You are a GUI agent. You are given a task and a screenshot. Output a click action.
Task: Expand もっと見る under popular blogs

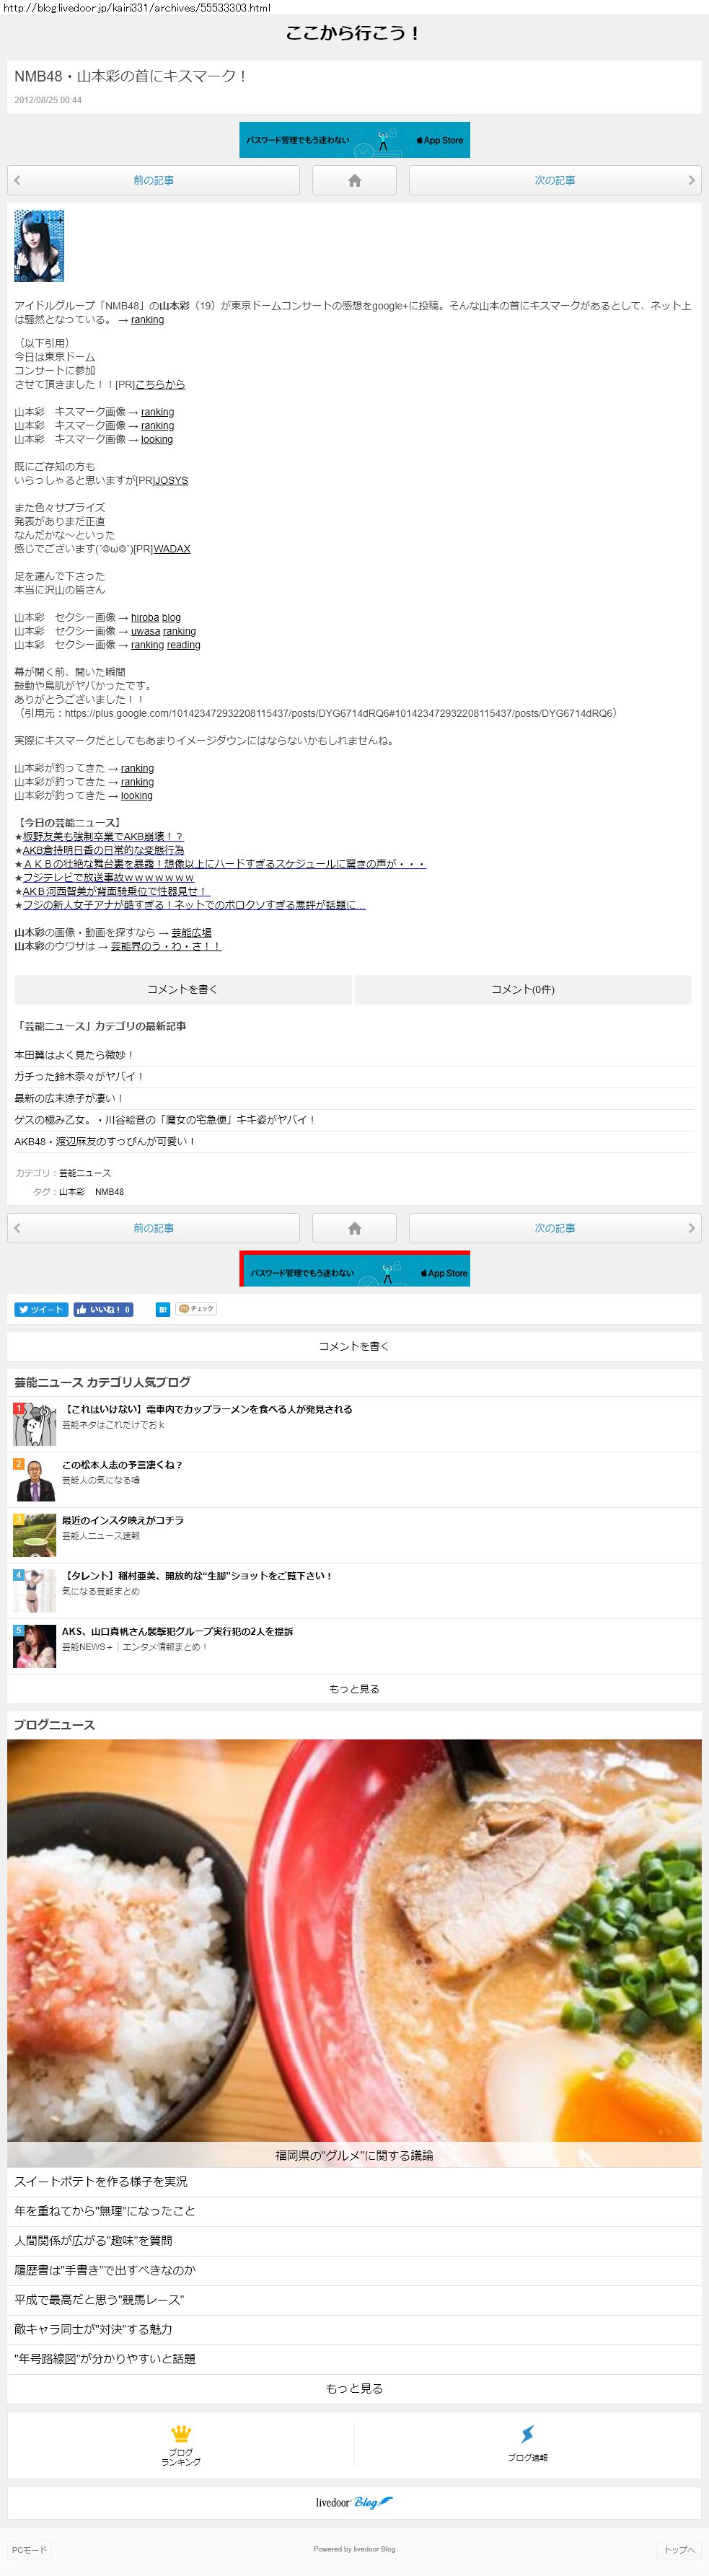click(x=354, y=1689)
